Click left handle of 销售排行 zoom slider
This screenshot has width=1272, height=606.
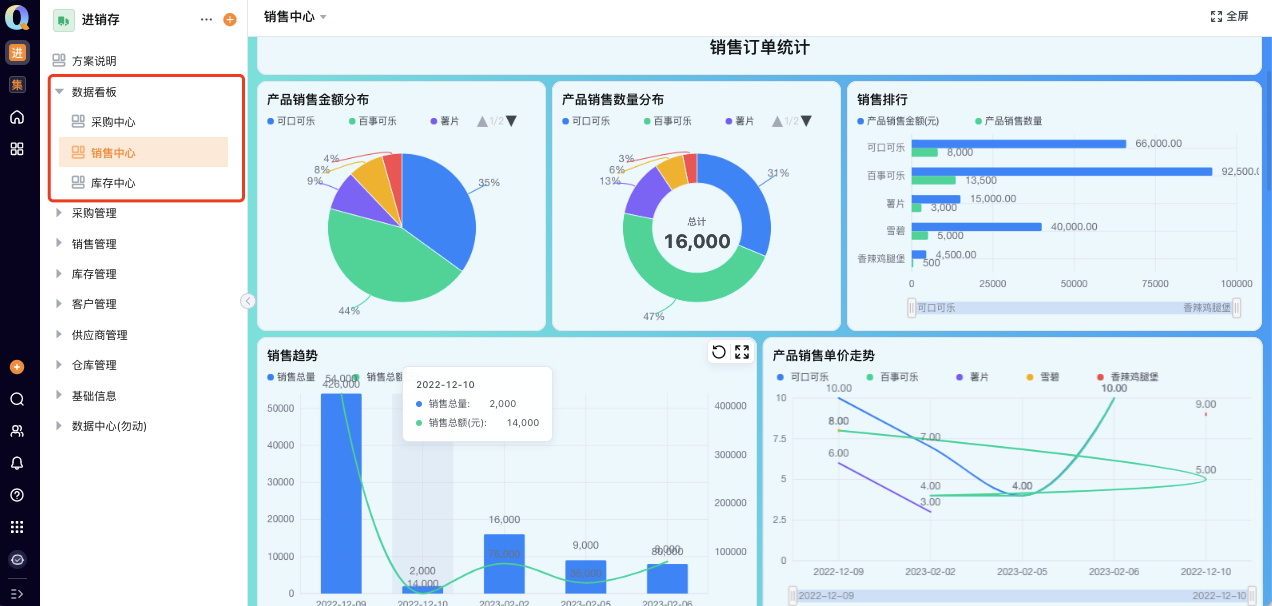(911, 308)
